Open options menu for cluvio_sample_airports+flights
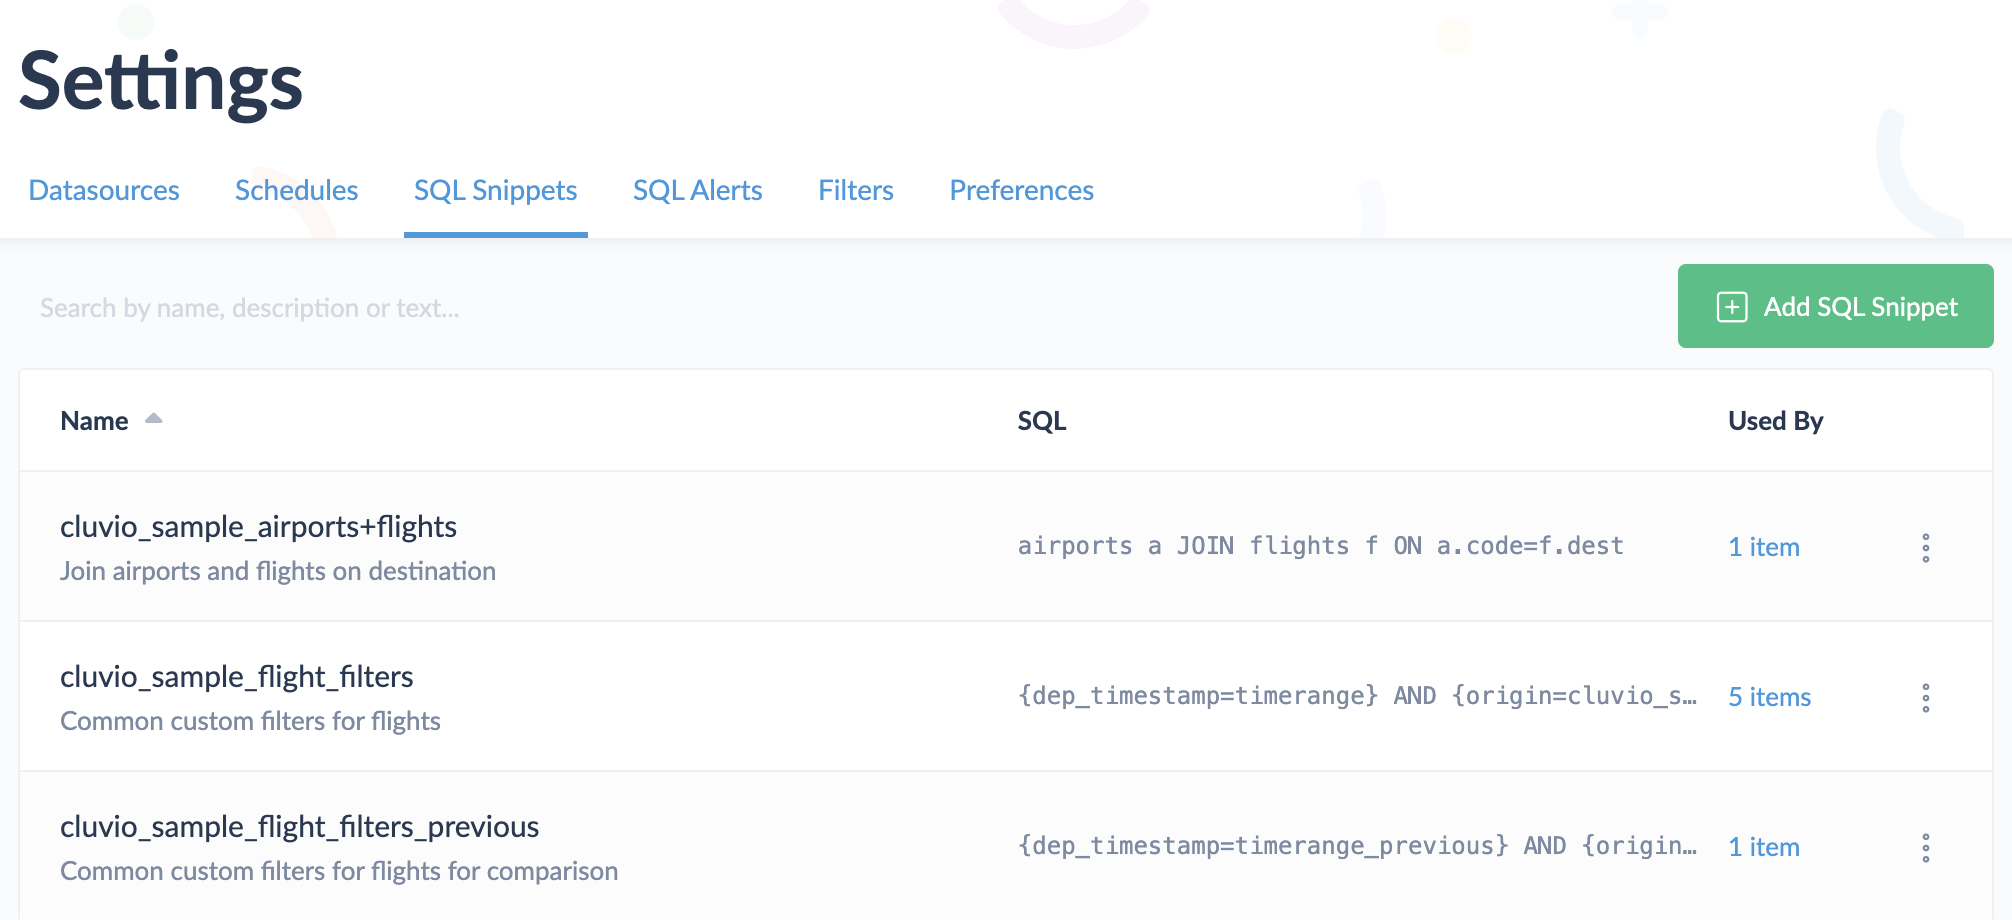 1925,547
